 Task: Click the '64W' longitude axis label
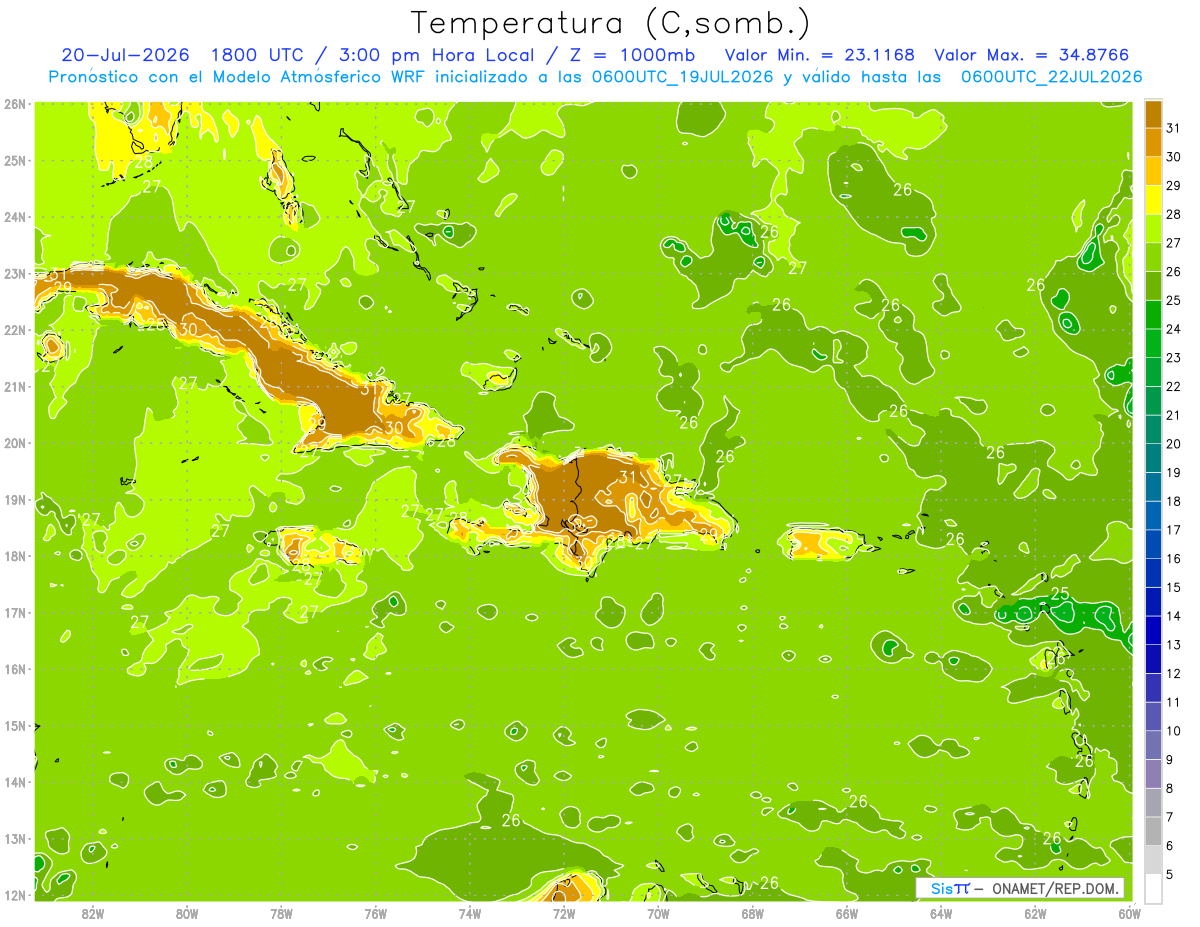941,913
